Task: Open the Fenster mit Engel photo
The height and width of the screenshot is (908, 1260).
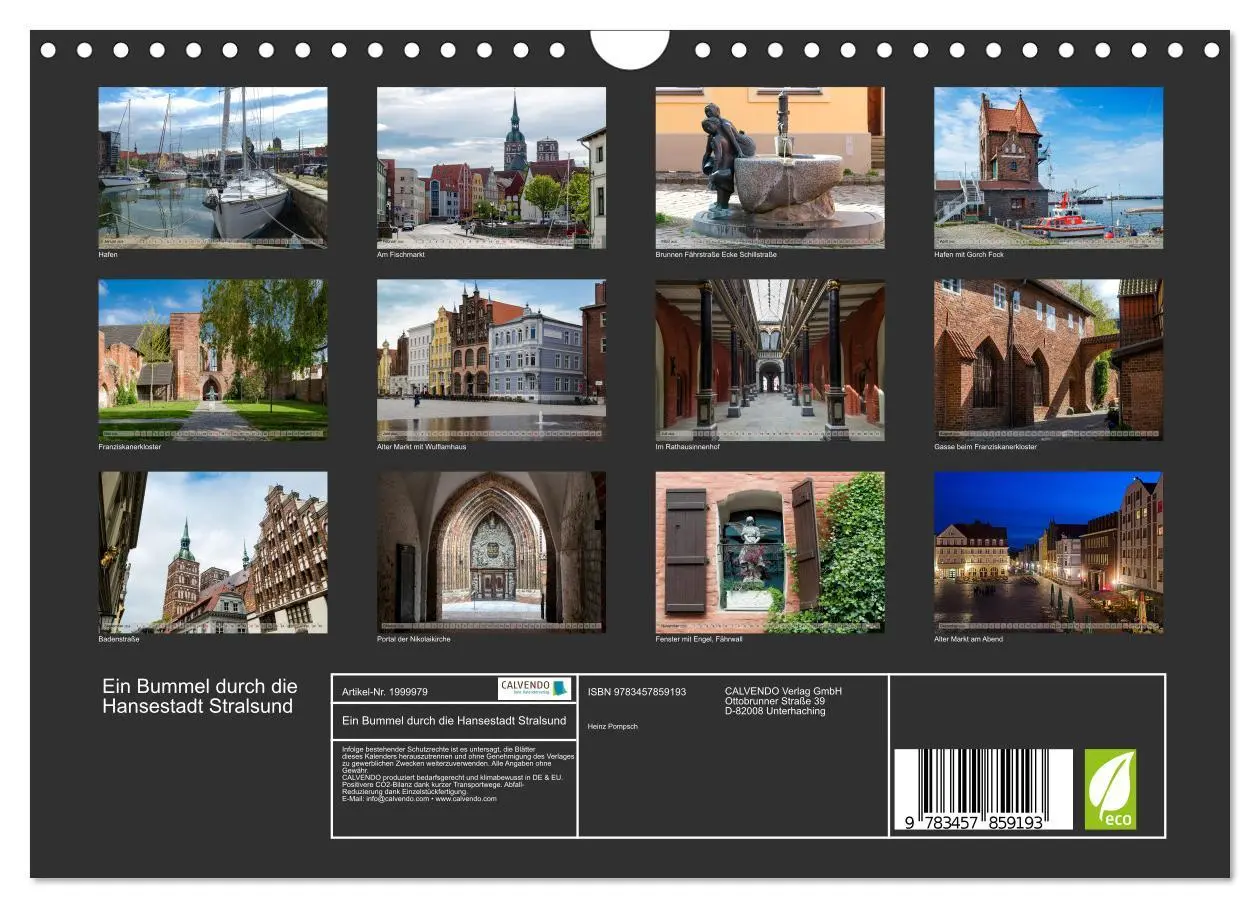Action: coord(770,552)
